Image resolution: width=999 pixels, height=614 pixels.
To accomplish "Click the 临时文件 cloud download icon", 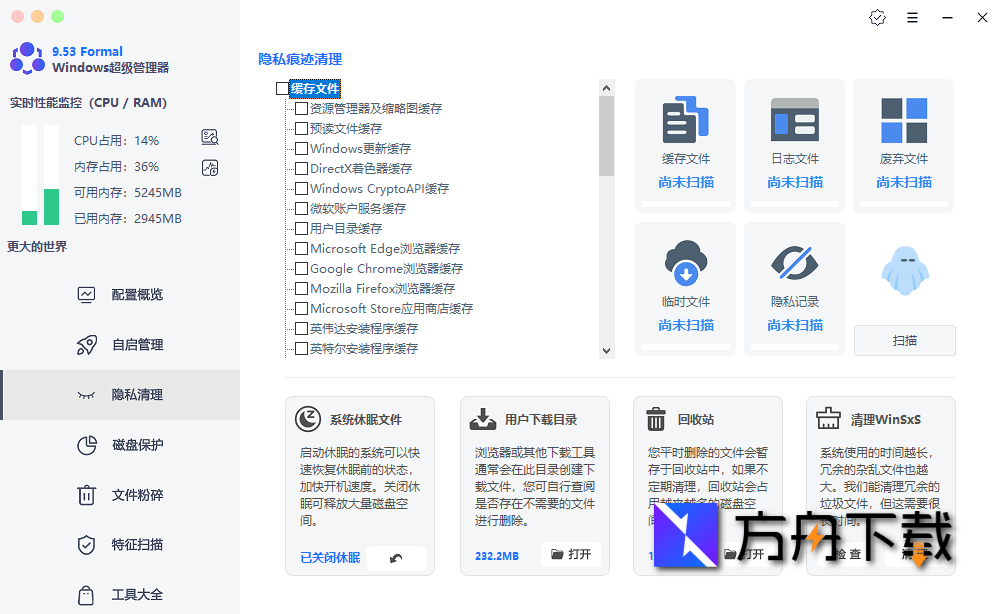I will tap(684, 262).
